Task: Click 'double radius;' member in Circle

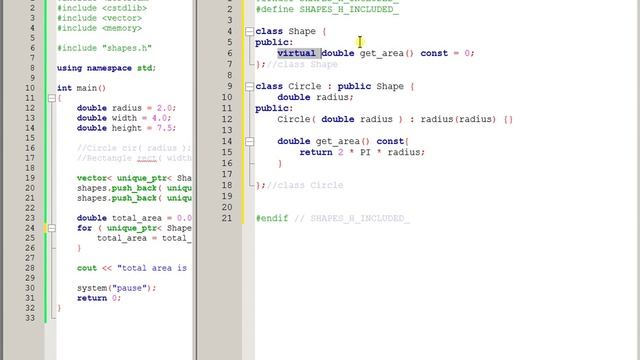Action: [315, 98]
